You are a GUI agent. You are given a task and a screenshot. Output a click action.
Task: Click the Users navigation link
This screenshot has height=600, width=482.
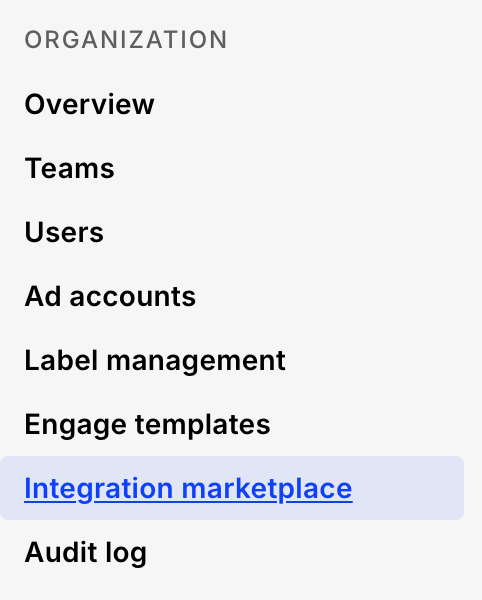point(64,232)
